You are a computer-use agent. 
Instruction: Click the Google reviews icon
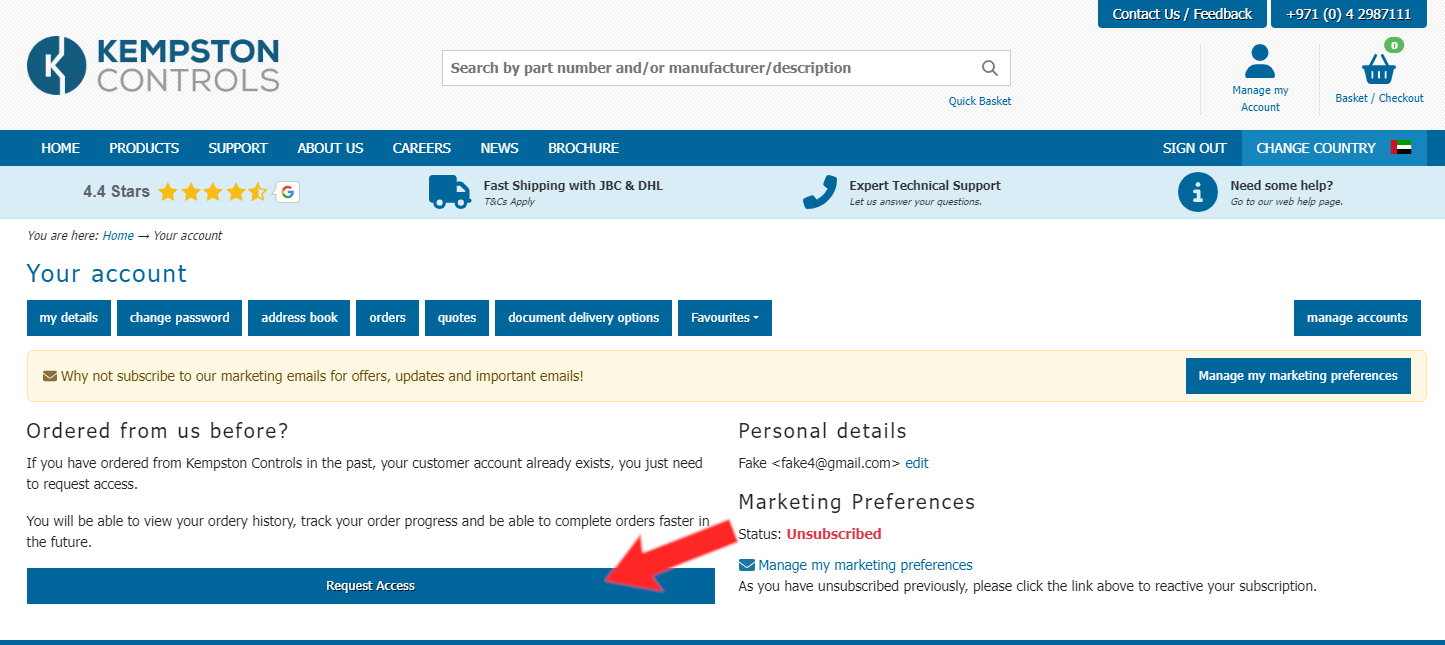point(287,192)
